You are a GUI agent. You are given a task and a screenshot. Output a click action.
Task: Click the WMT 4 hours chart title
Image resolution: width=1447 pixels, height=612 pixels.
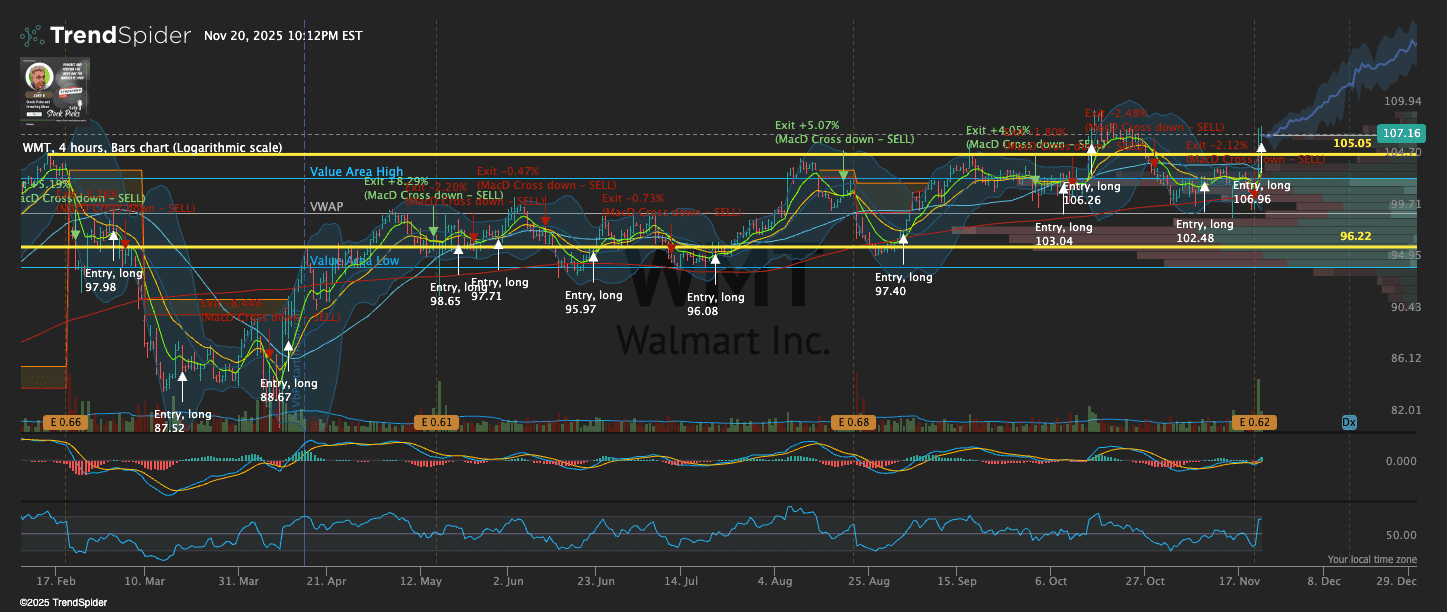[x=152, y=148]
